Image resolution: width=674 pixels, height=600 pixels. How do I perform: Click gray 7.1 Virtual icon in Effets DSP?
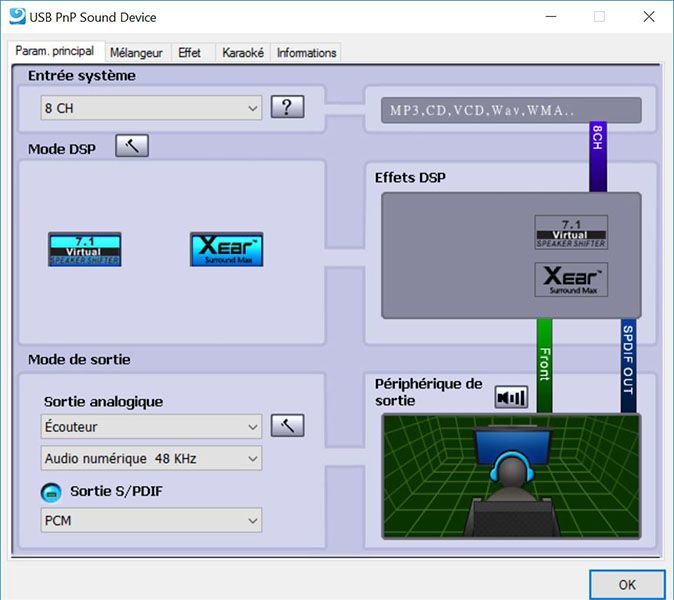point(571,232)
